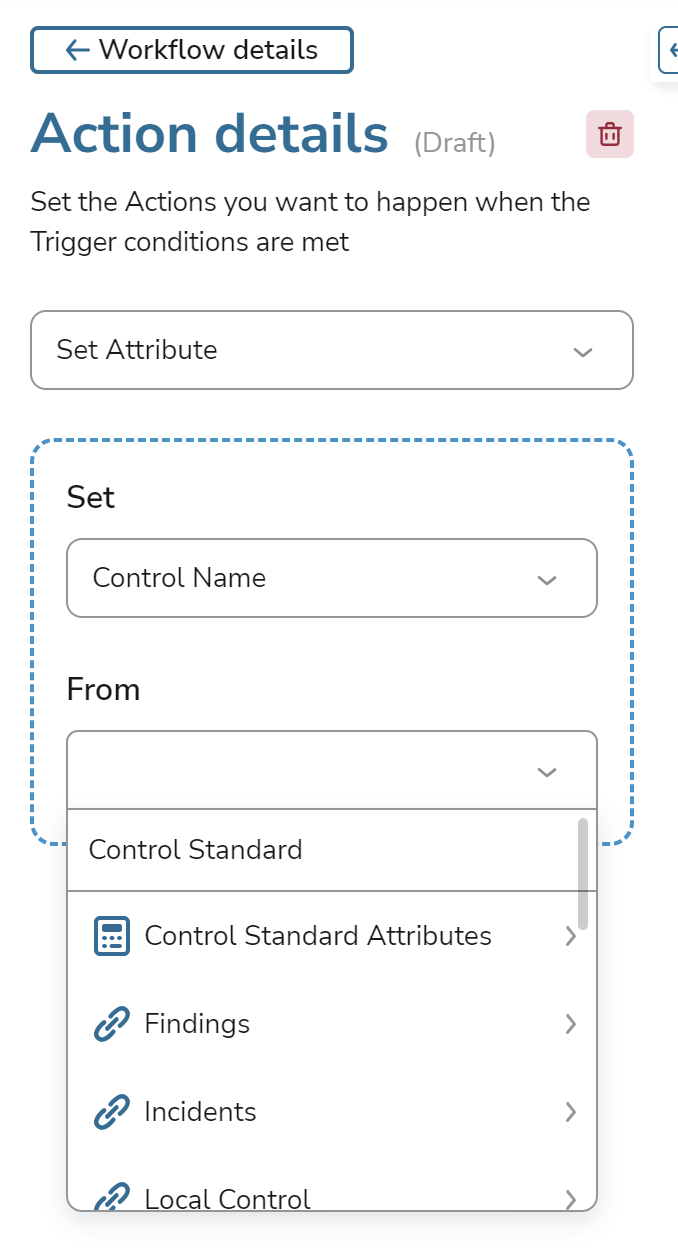Expand the Control Standard Attributes submenu arrow
678x1256 pixels.
(571, 936)
